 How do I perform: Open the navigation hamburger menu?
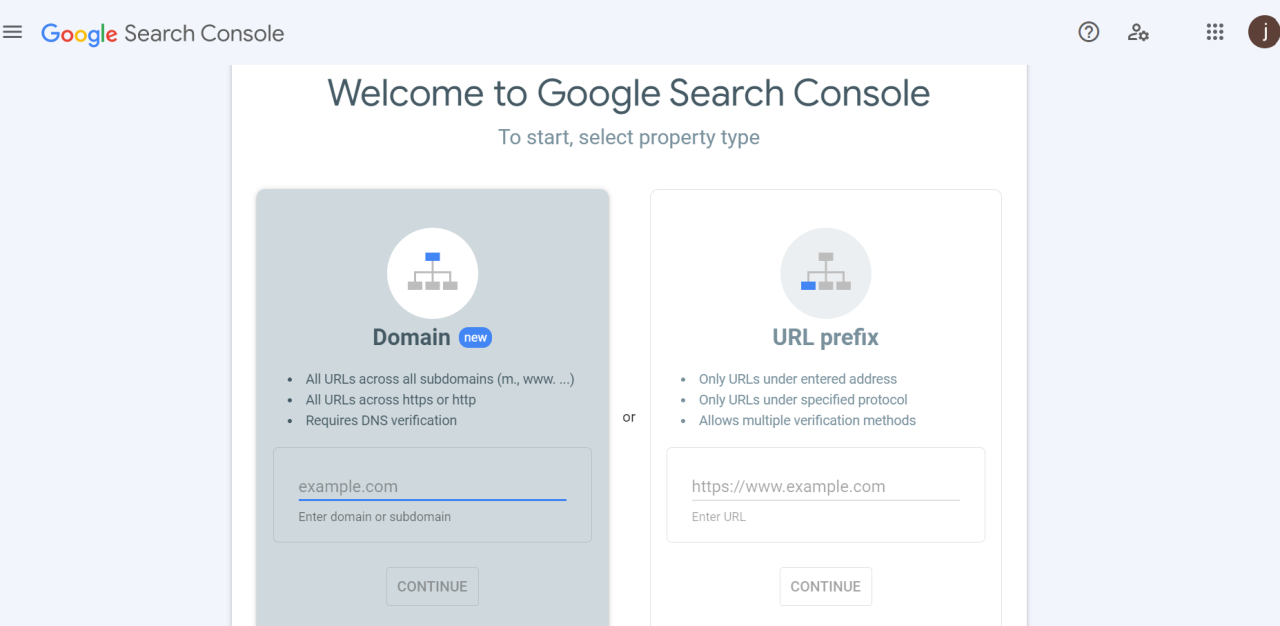point(13,31)
